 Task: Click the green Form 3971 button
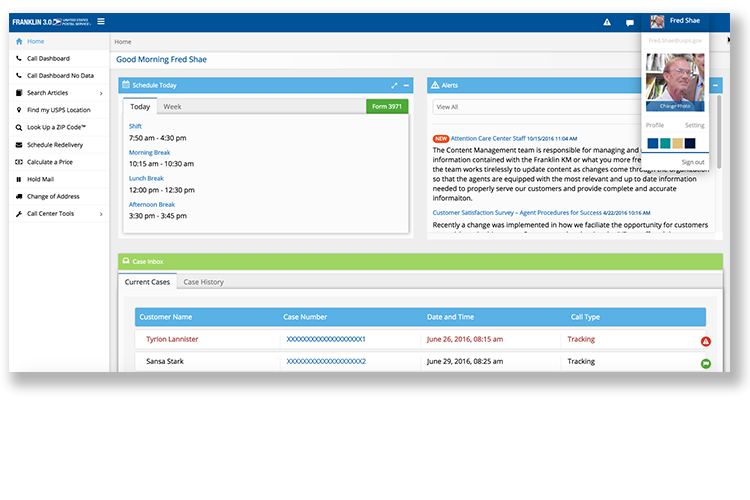click(x=387, y=106)
